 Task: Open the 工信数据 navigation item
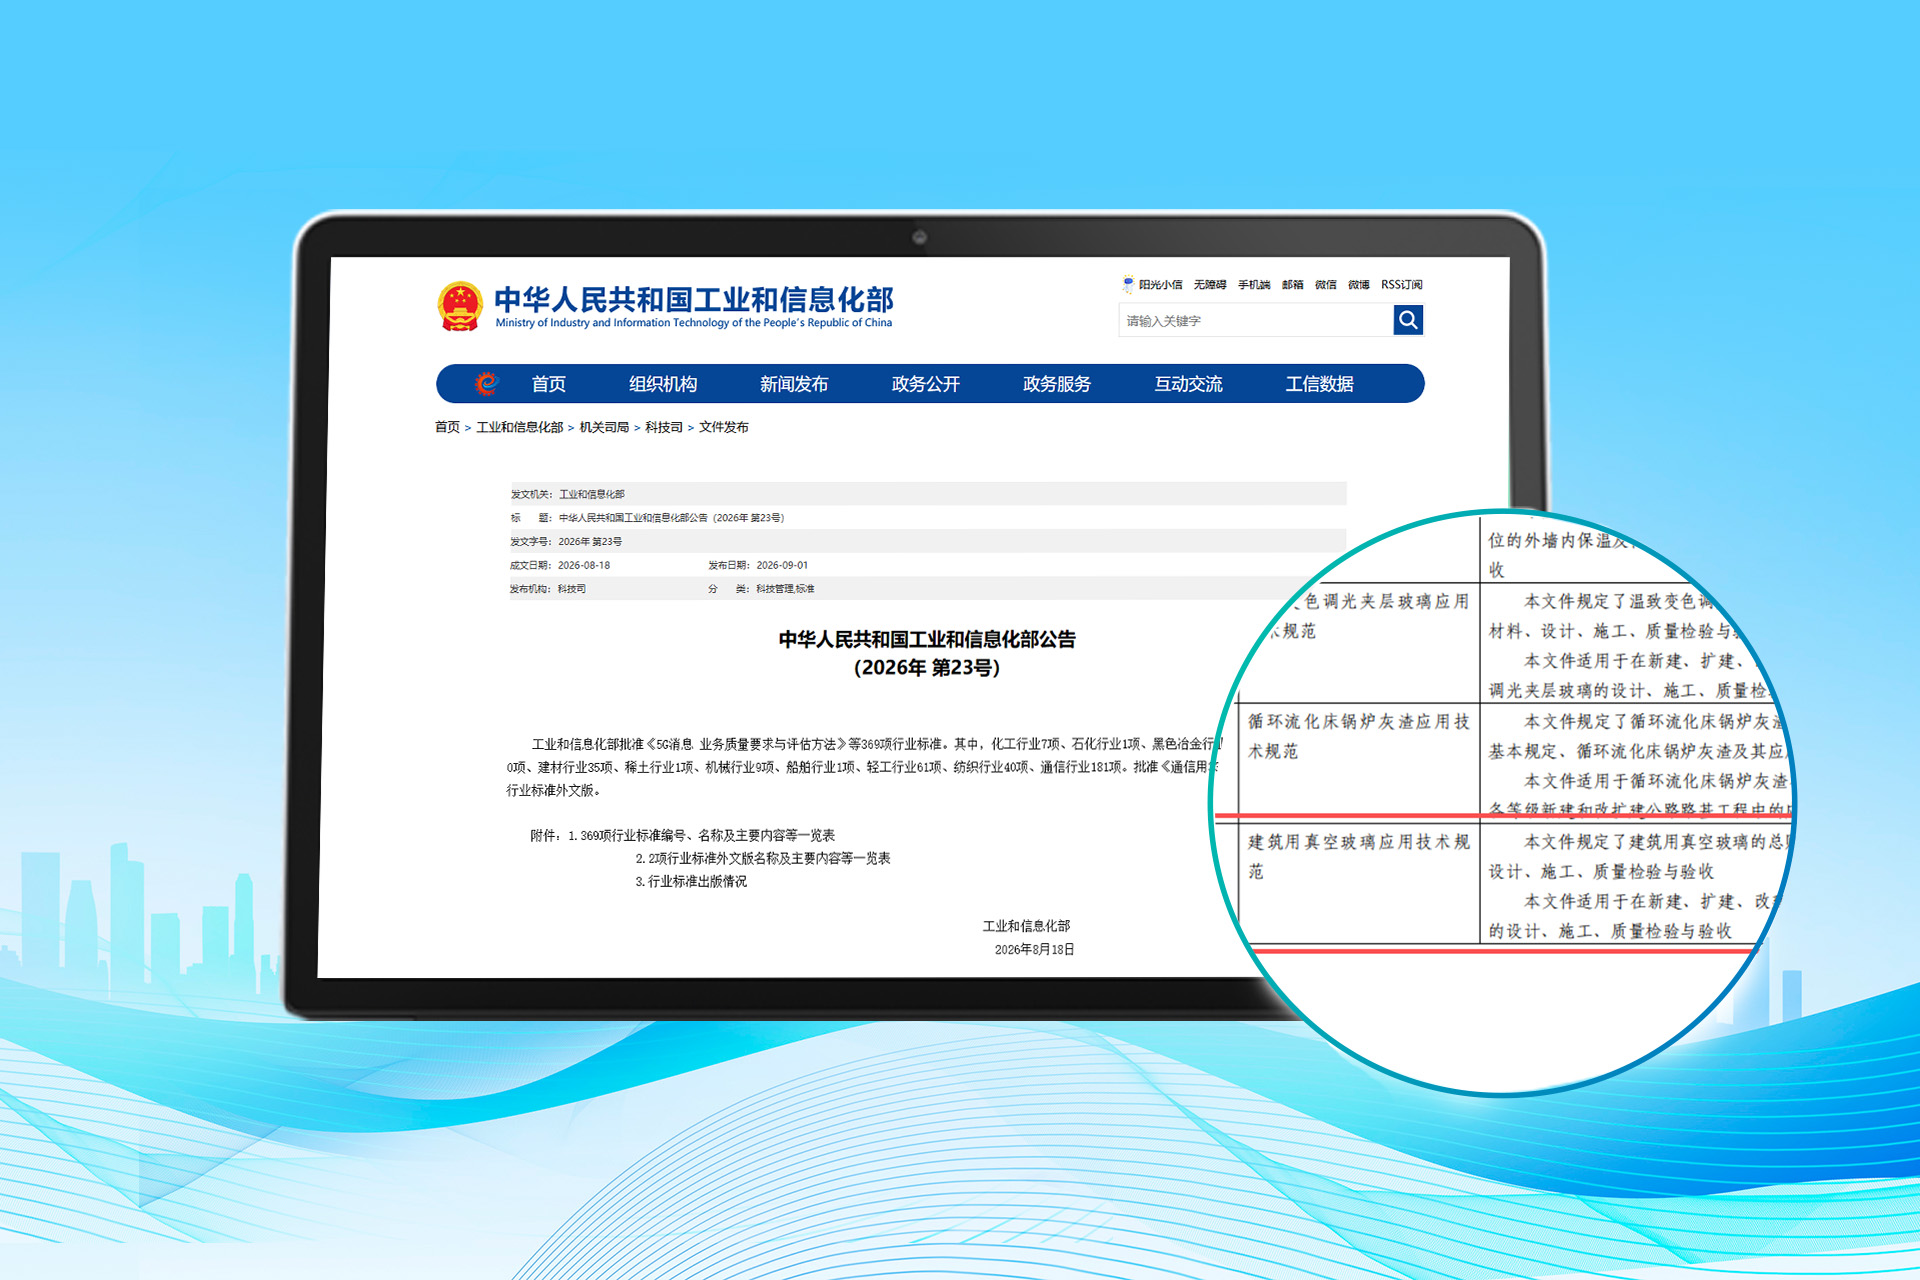1320,384
